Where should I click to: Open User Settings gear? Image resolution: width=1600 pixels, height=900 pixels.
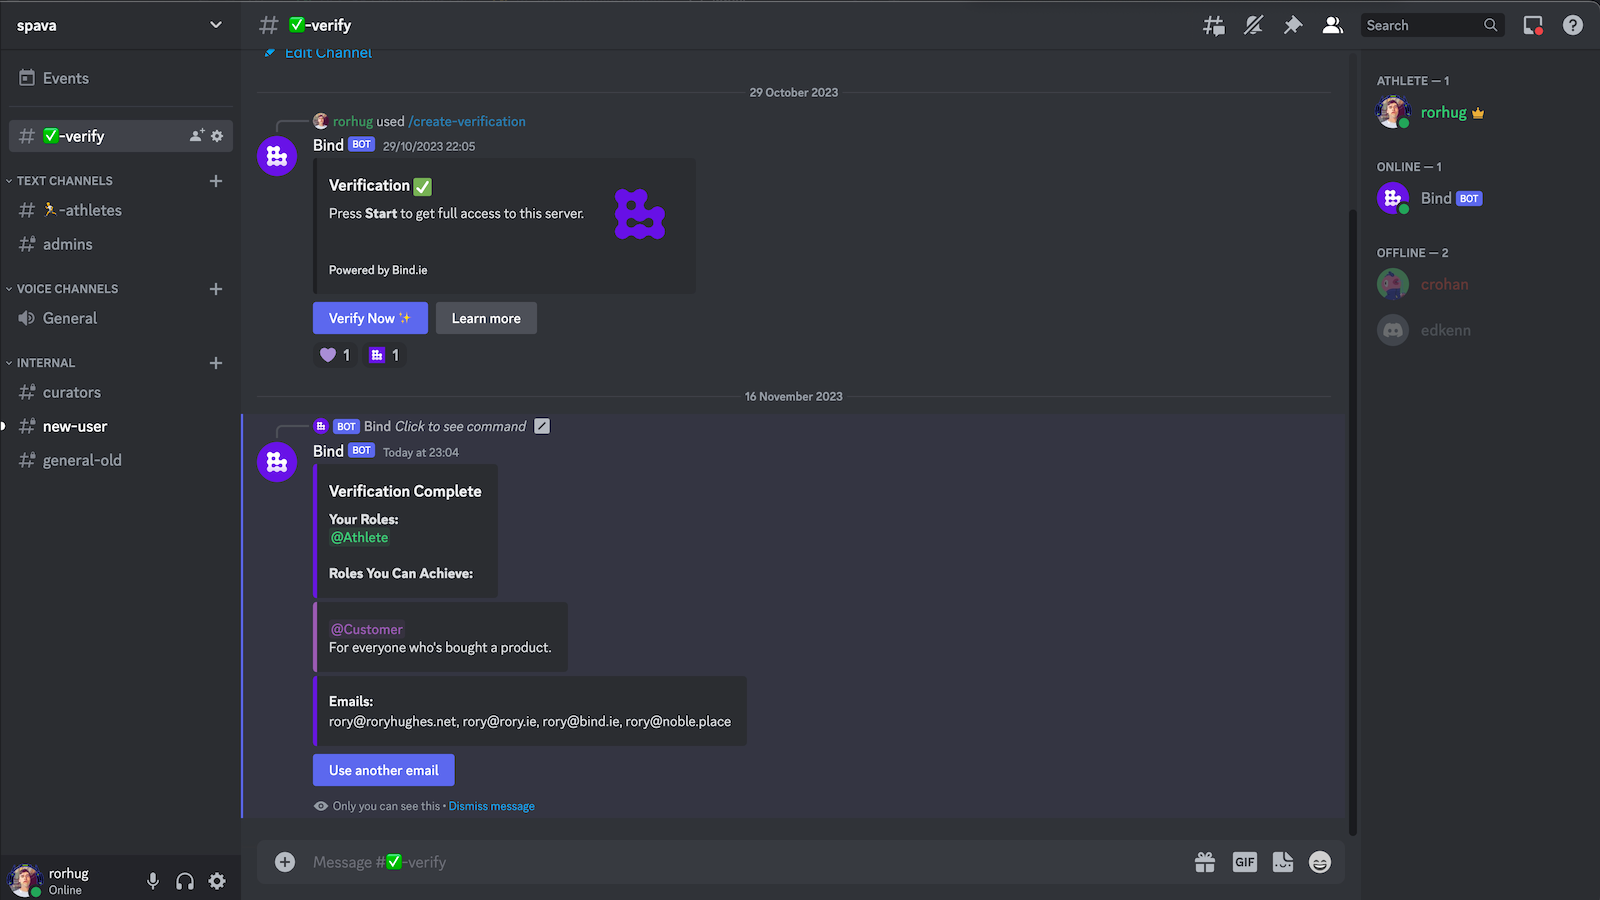217,881
